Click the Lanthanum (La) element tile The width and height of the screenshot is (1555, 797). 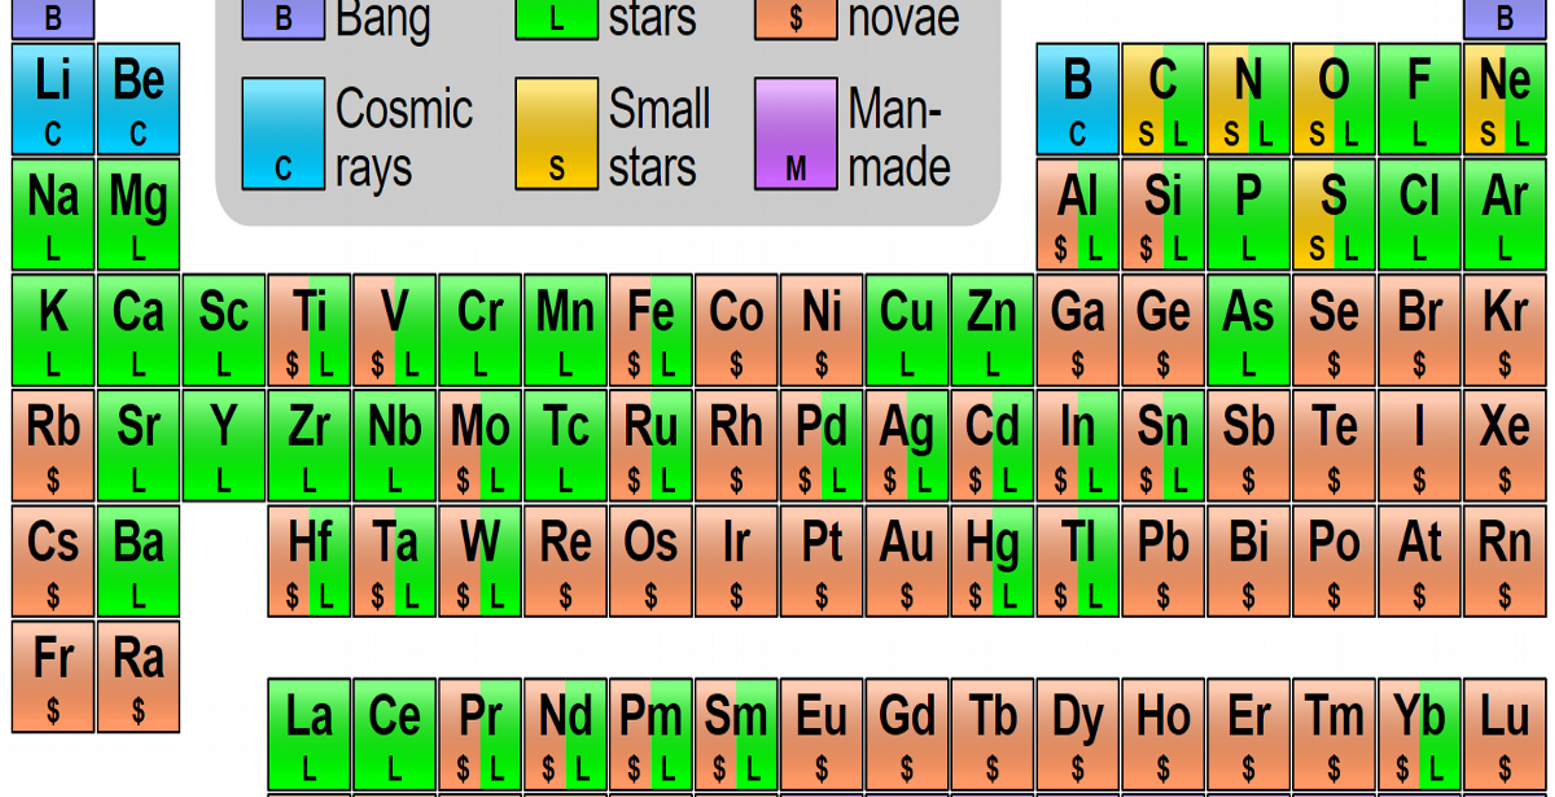(309, 735)
